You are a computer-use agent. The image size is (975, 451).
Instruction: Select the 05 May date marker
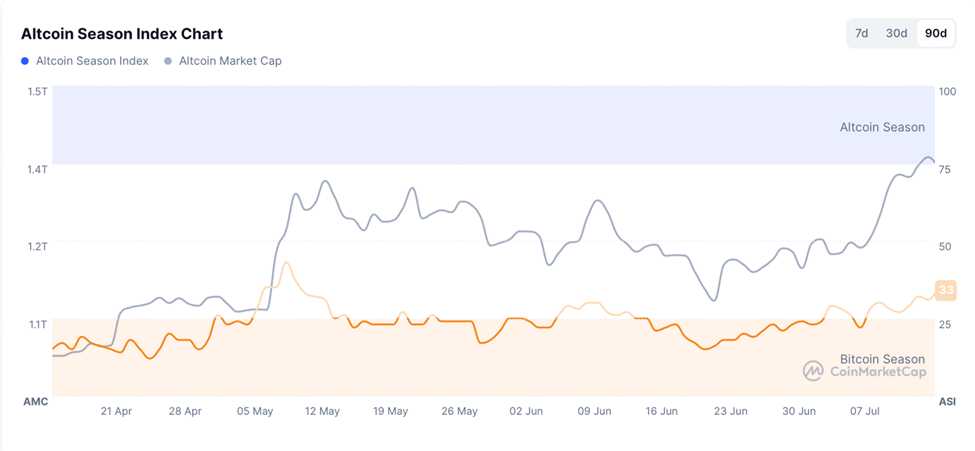(x=255, y=411)
